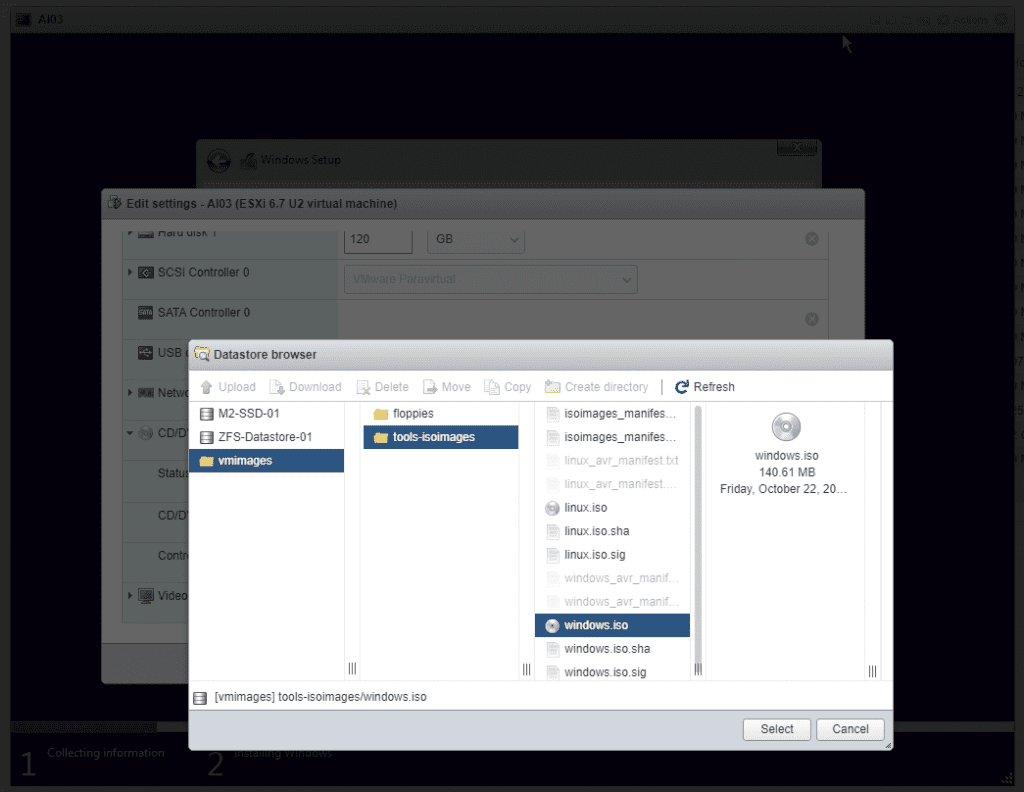The width and height of the screenshot is (1024, 792).
Task: Select the linux.iso.sha file
Action: point(613,531)
